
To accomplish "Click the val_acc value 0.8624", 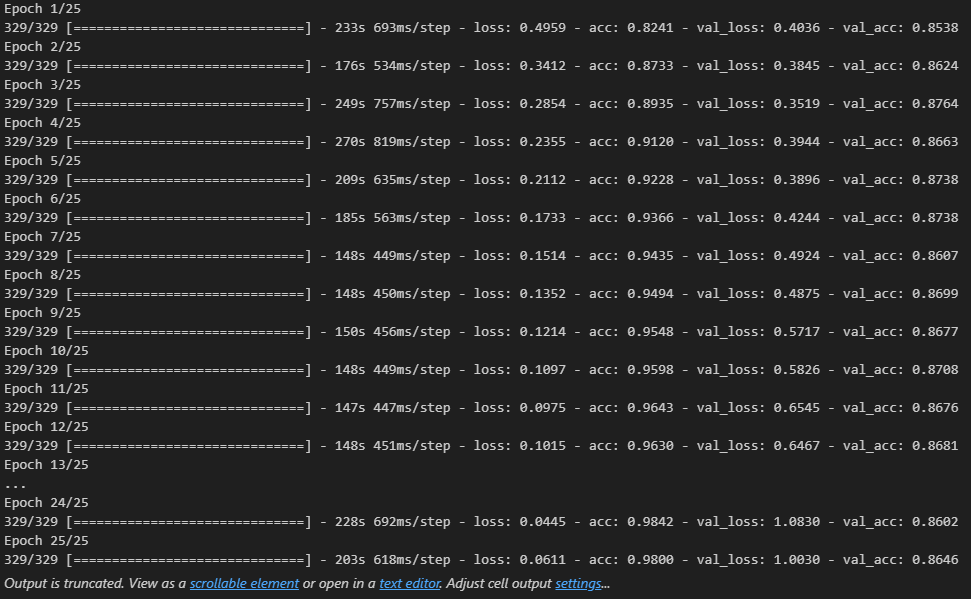I will 935,66.
